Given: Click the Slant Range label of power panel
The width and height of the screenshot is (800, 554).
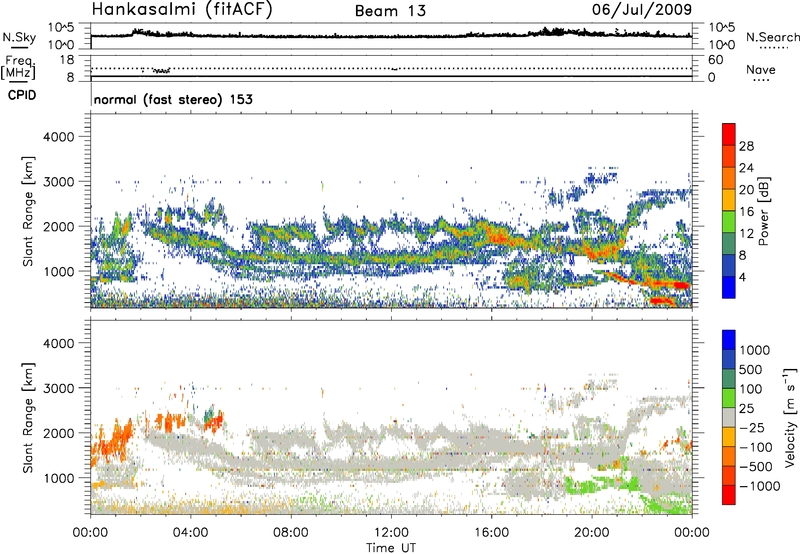Looking at the screenshot, I should tap(28, 211).
